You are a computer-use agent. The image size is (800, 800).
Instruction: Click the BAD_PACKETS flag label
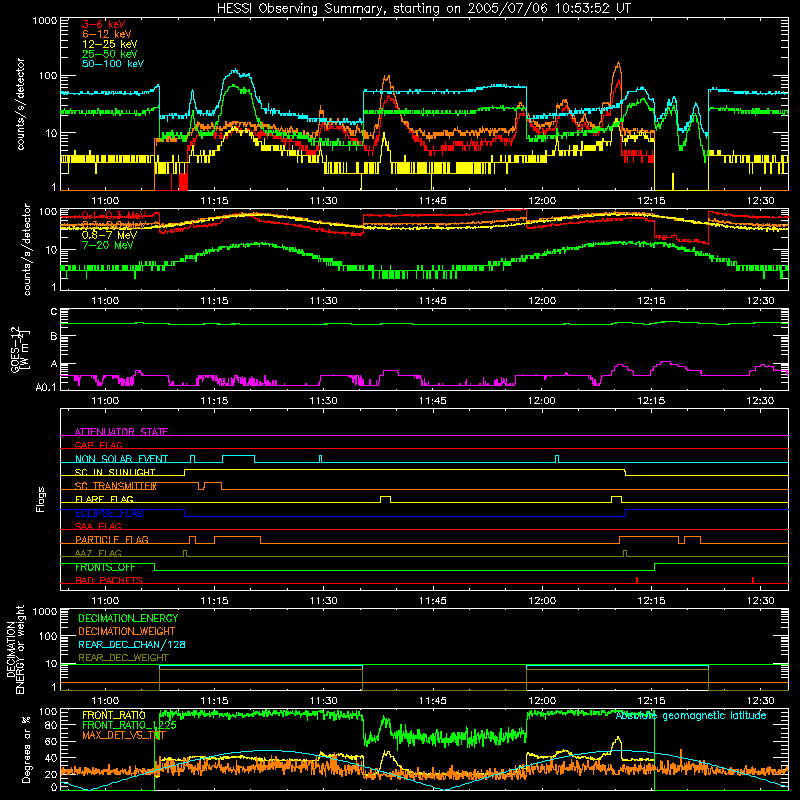point(109,580)
